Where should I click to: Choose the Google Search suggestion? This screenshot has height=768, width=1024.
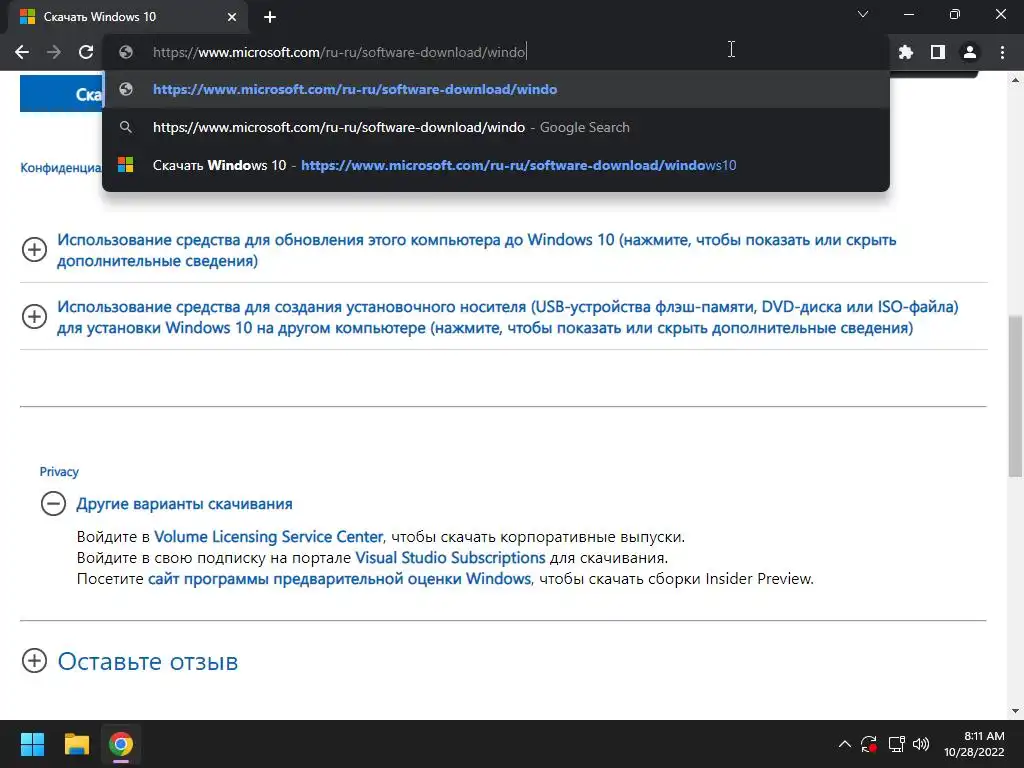point(496,127)
